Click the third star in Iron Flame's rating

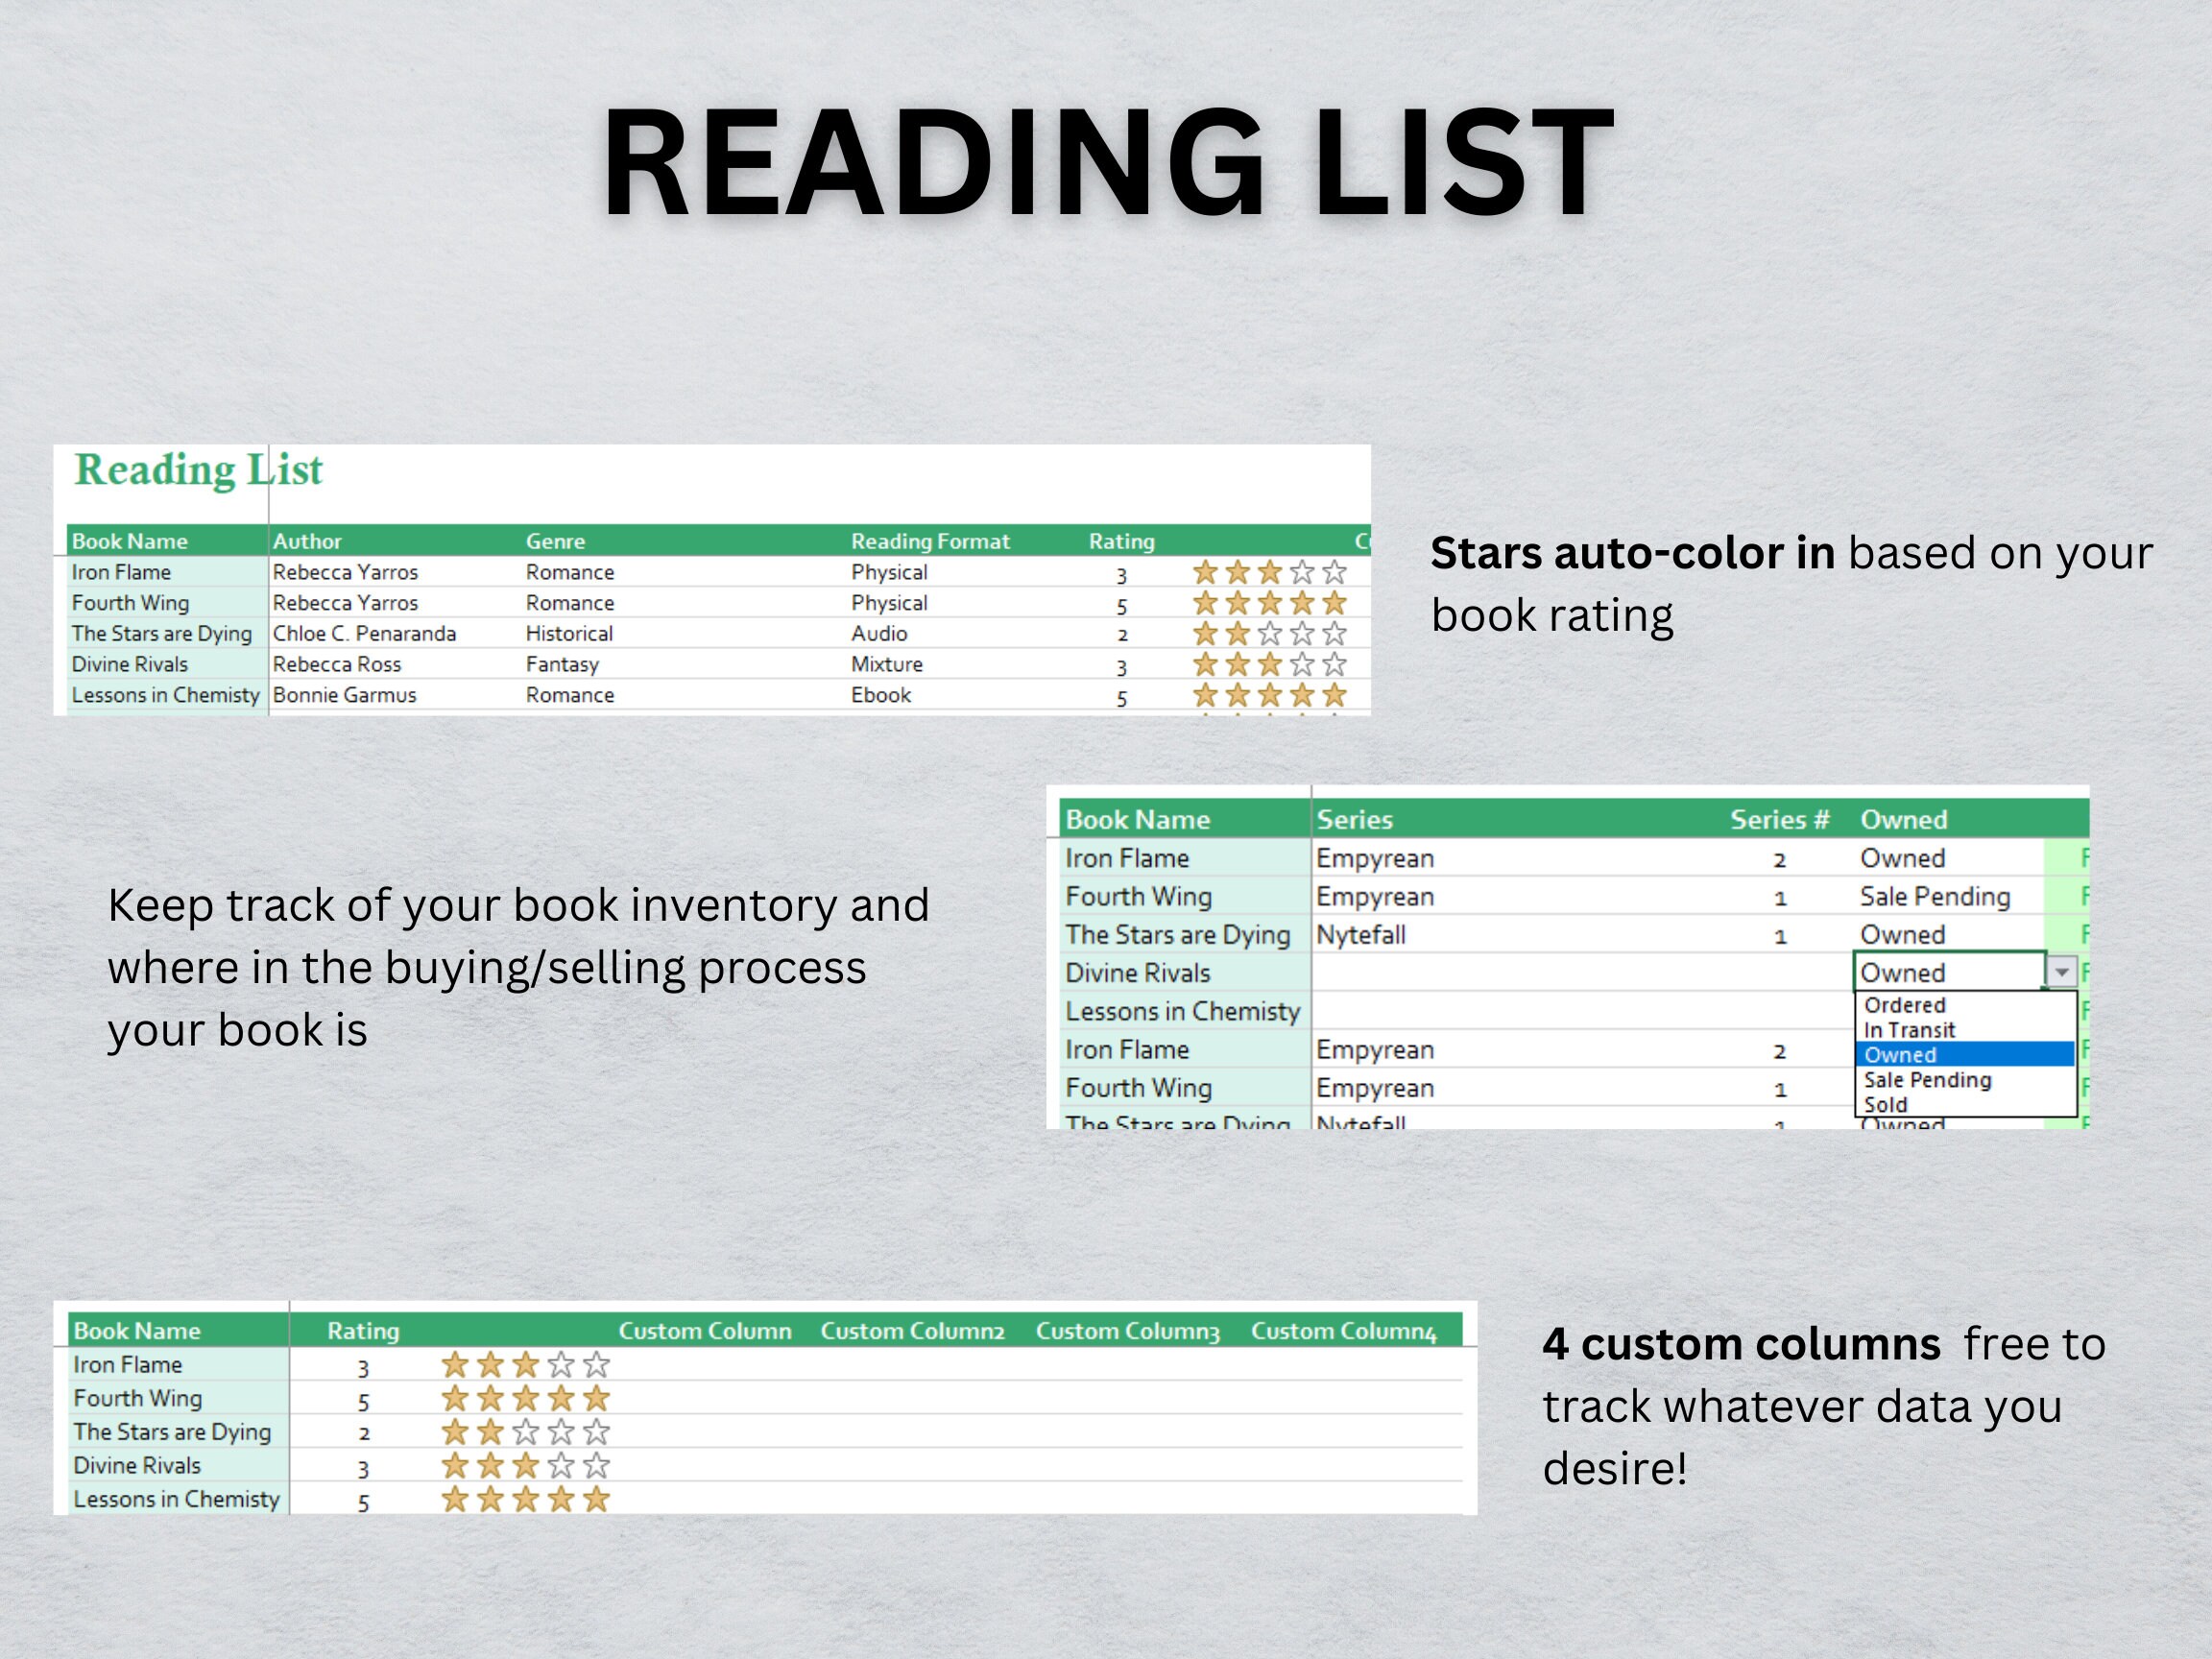click(1270, 572)
